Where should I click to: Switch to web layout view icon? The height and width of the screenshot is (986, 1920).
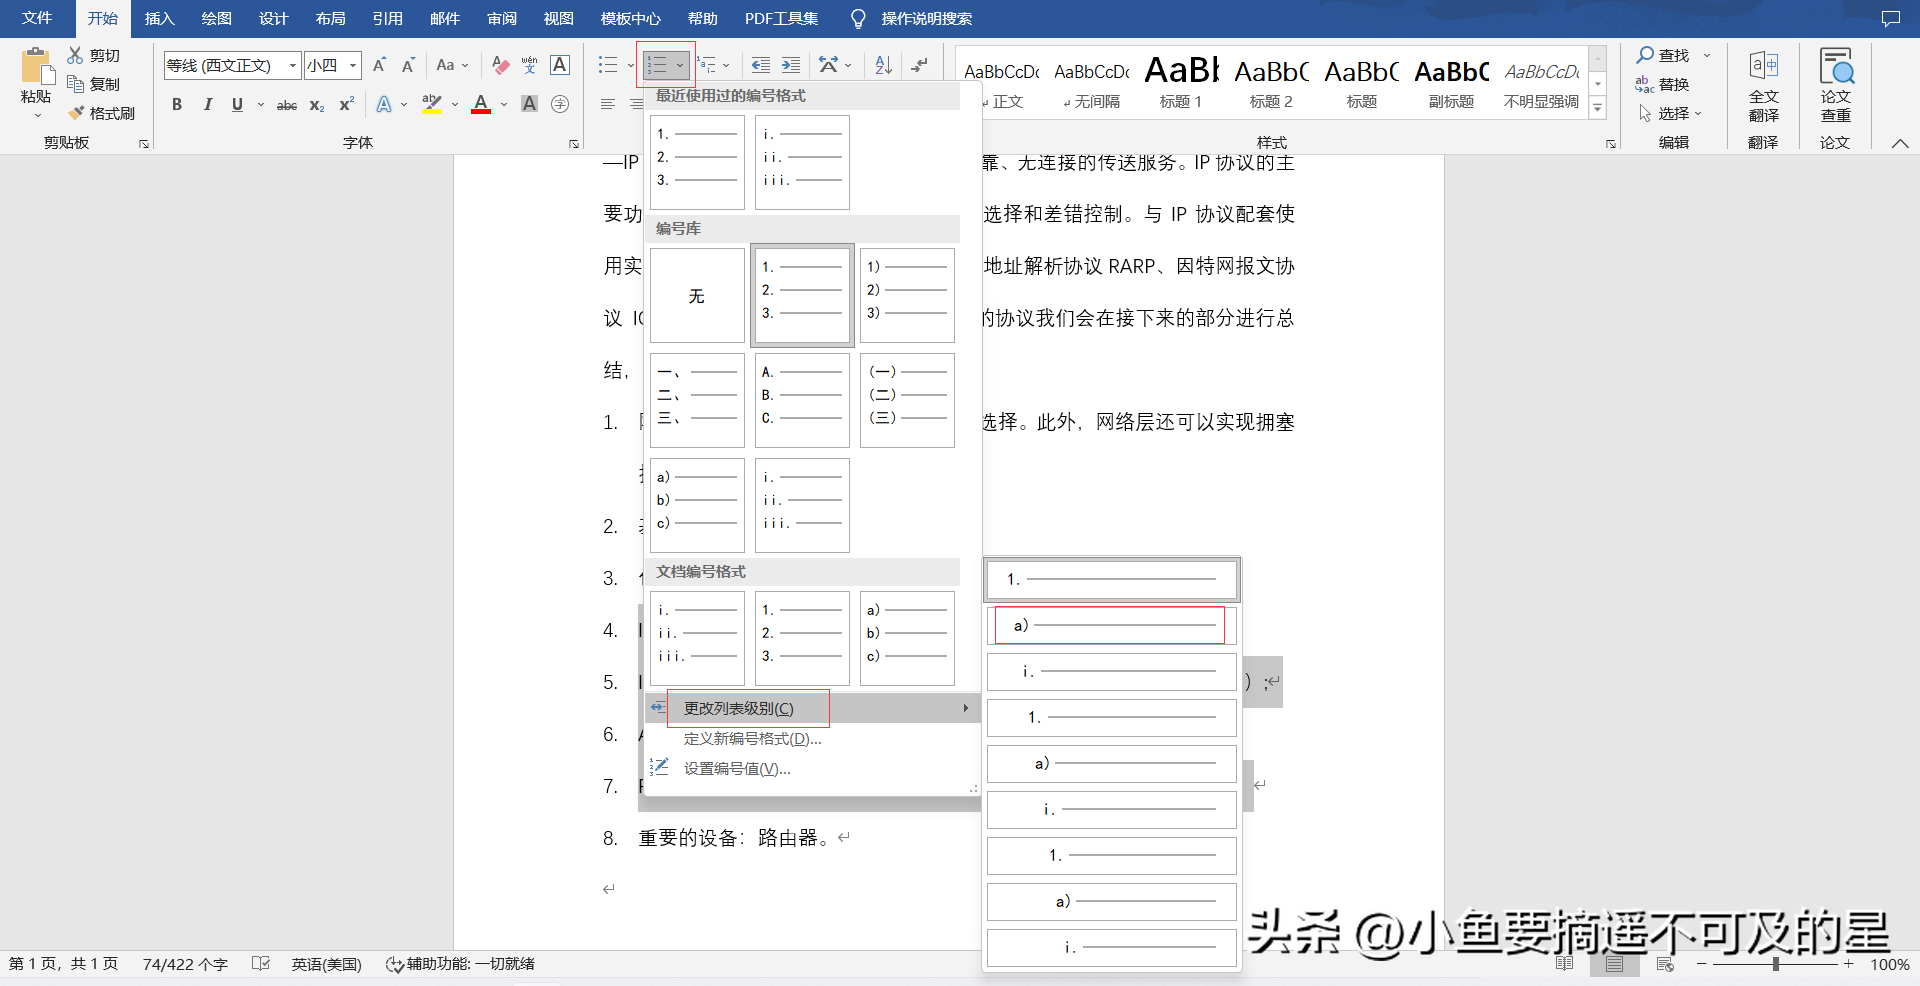tap(1665, 964)
